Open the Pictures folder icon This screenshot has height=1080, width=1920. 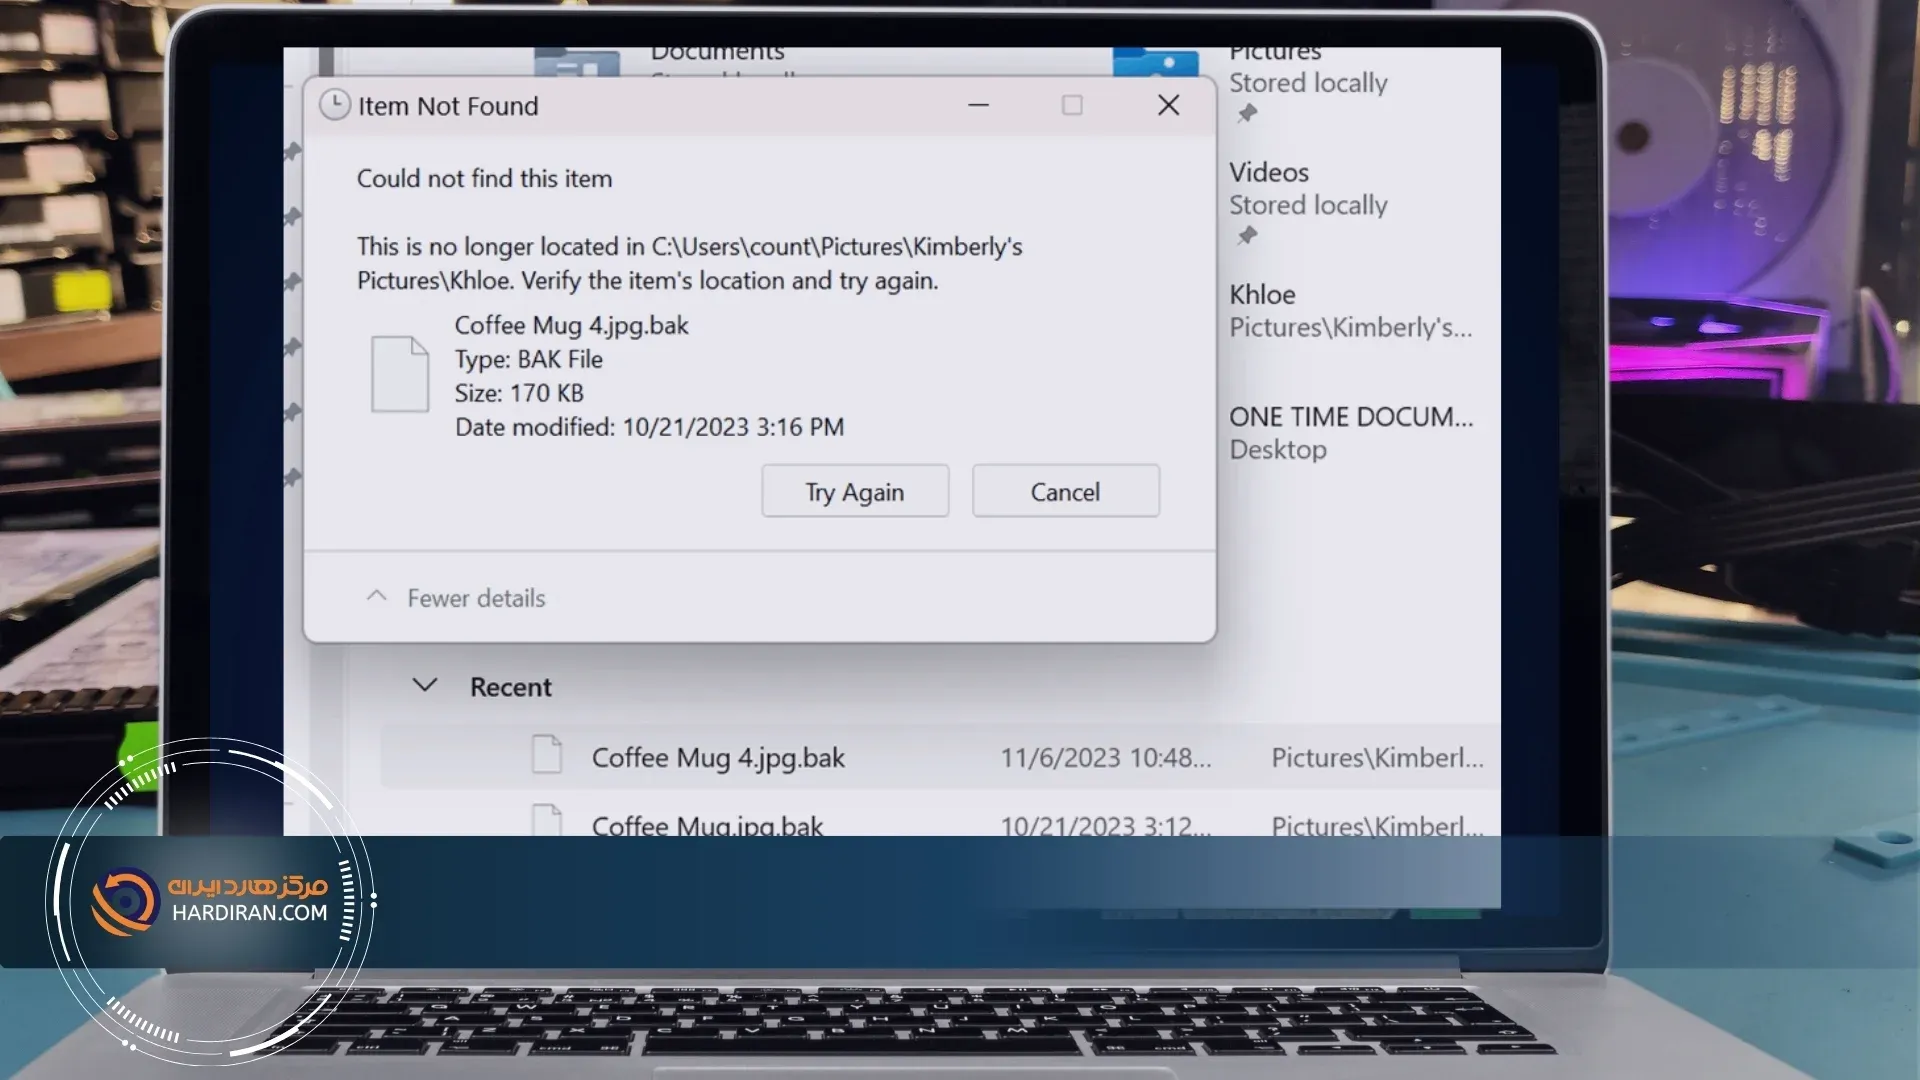point(1155,62)
